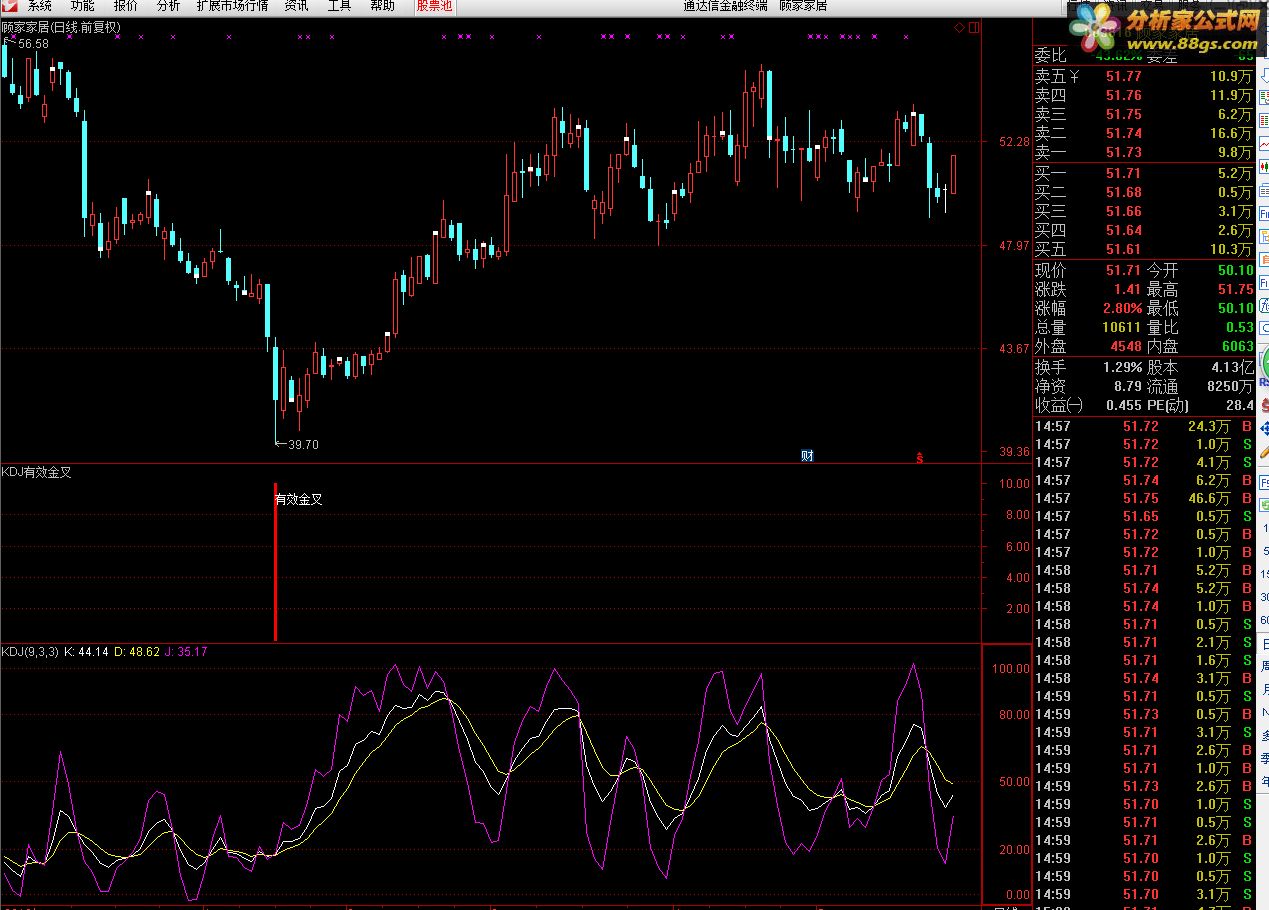Select the 卖四 order row
Image resolution: width=1269 pixels, height=910 pixels.
click(x=1144, y=96)
